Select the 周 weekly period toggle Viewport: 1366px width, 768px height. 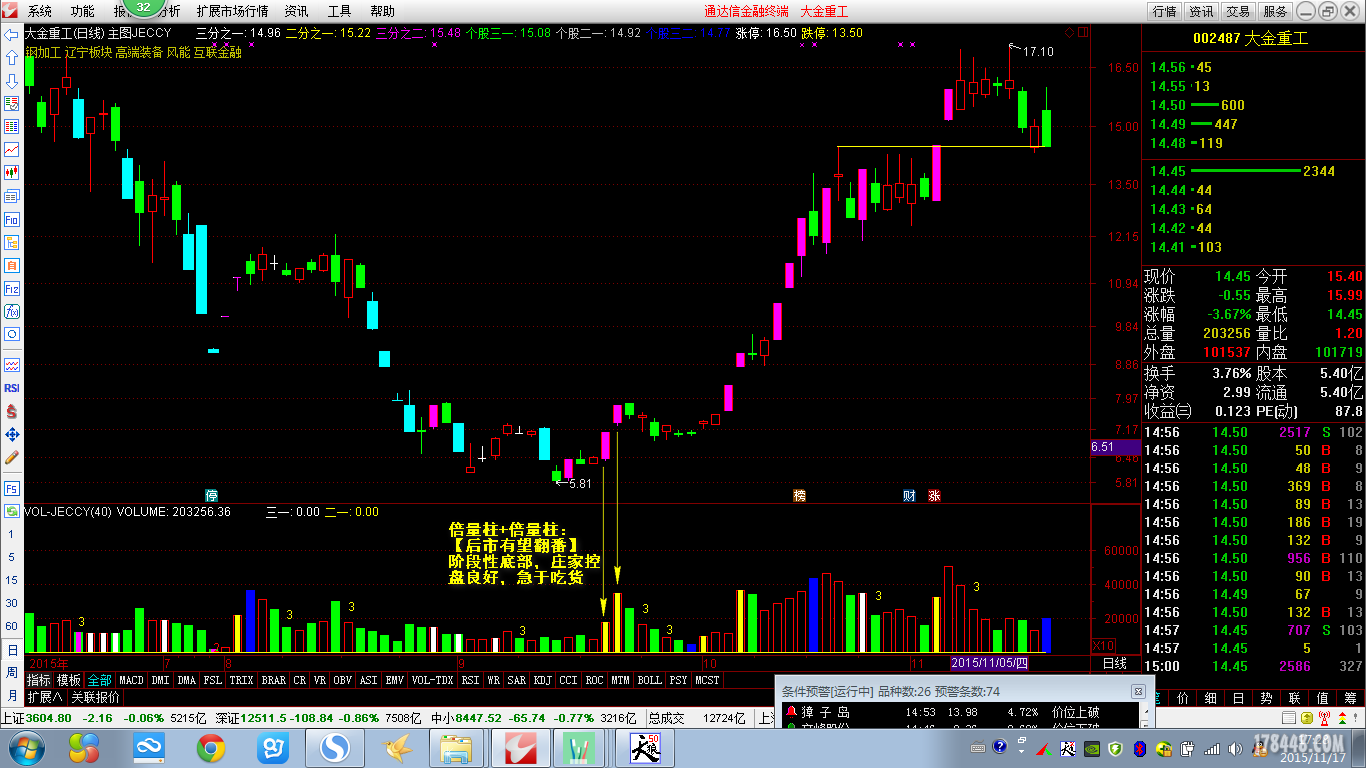[11, 673]
